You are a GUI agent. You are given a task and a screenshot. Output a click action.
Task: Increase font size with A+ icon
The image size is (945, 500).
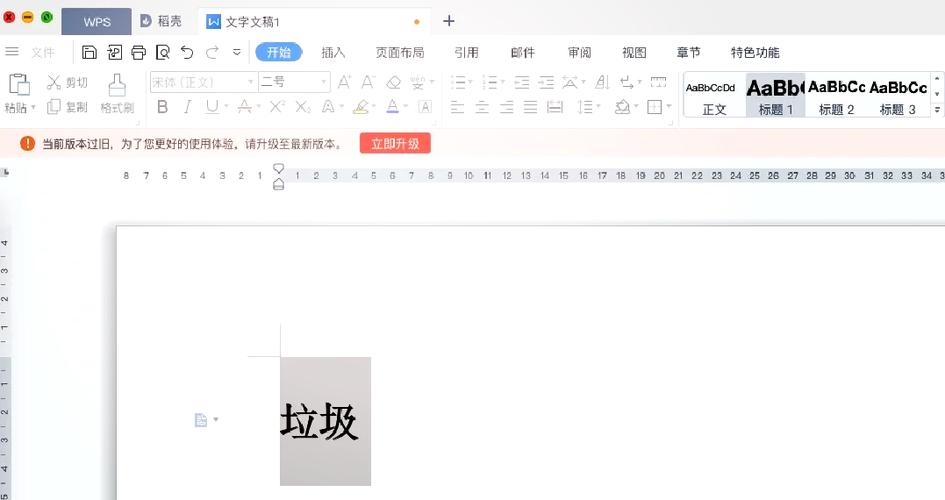(x=344, y=82)
